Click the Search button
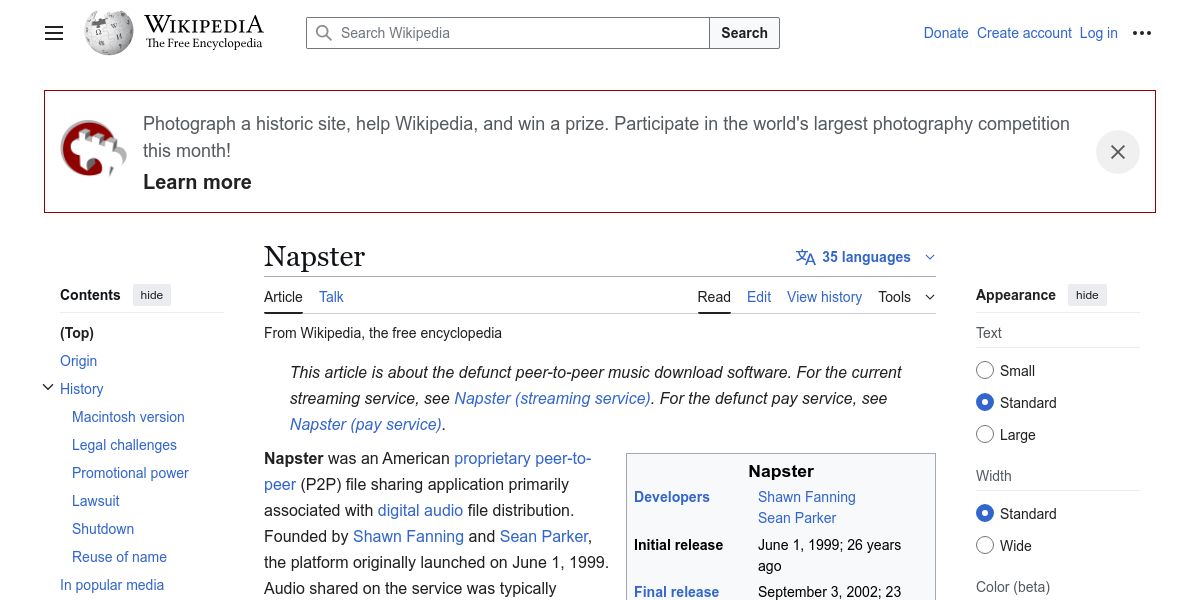The height and width of the screenshot is (600, 1200). pos(744,33)
